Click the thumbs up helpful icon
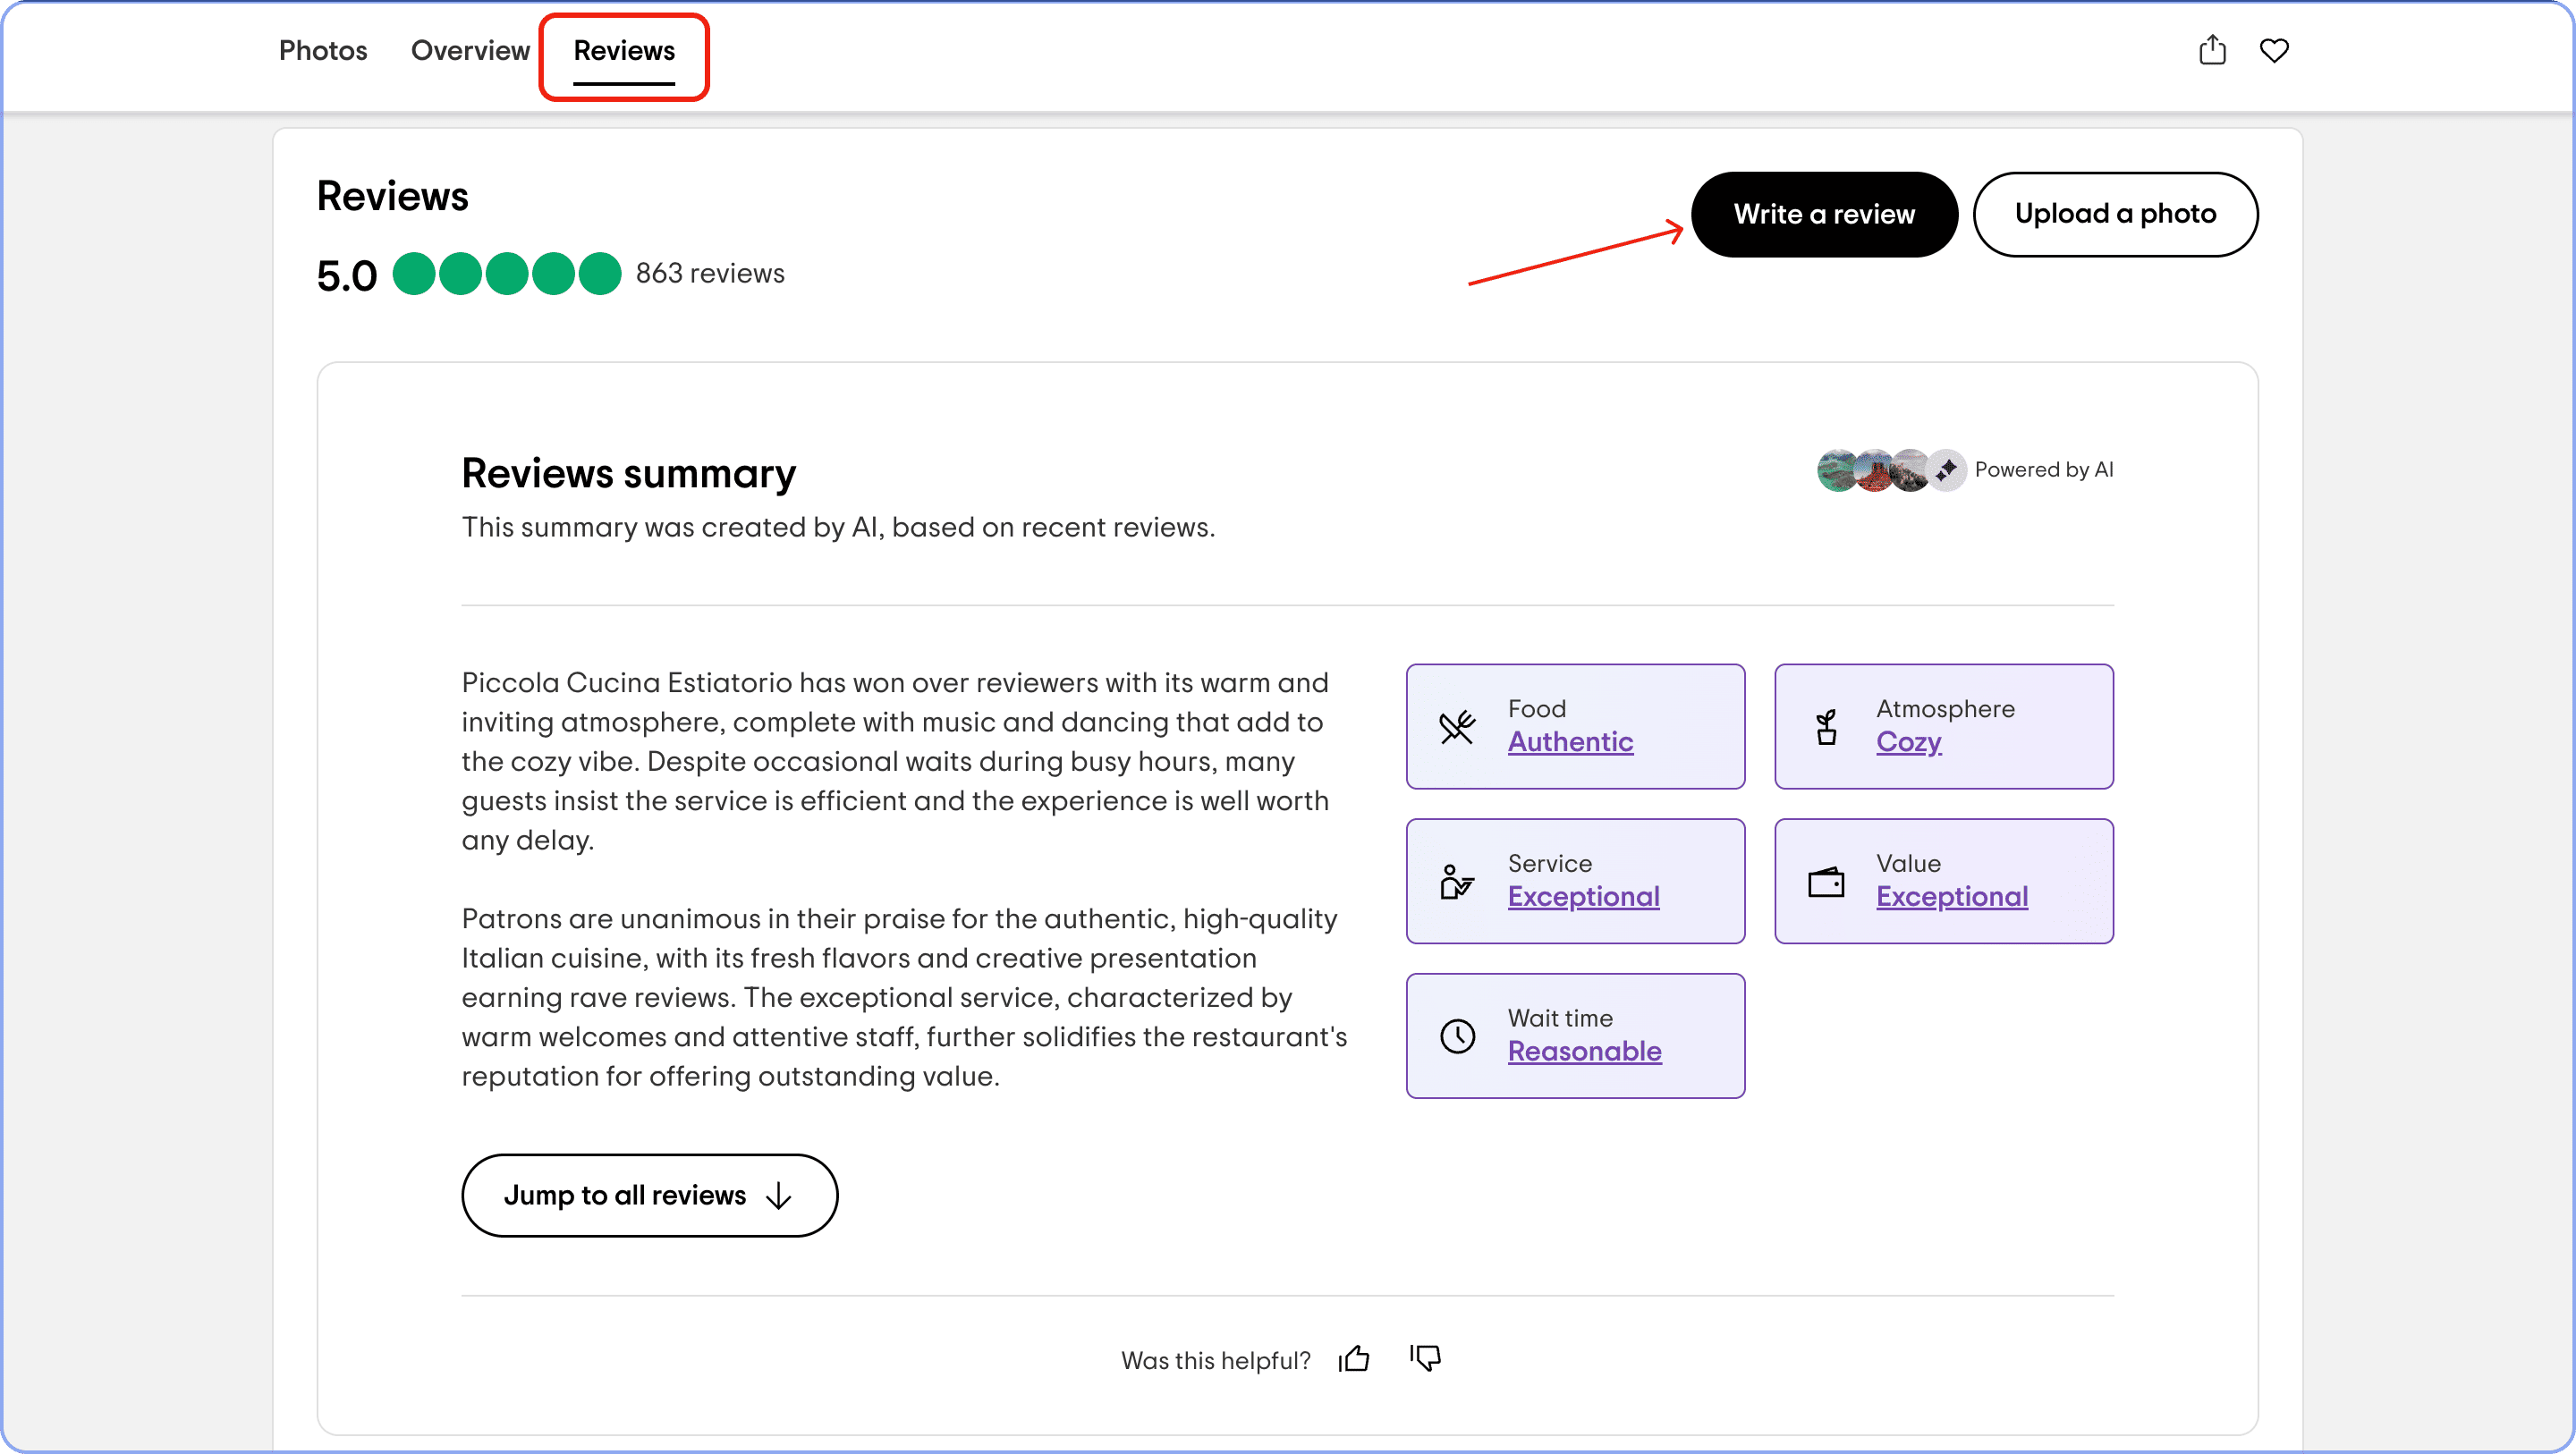The height and width of the screenshot is (1454, 2576). coord(1355,1358)
